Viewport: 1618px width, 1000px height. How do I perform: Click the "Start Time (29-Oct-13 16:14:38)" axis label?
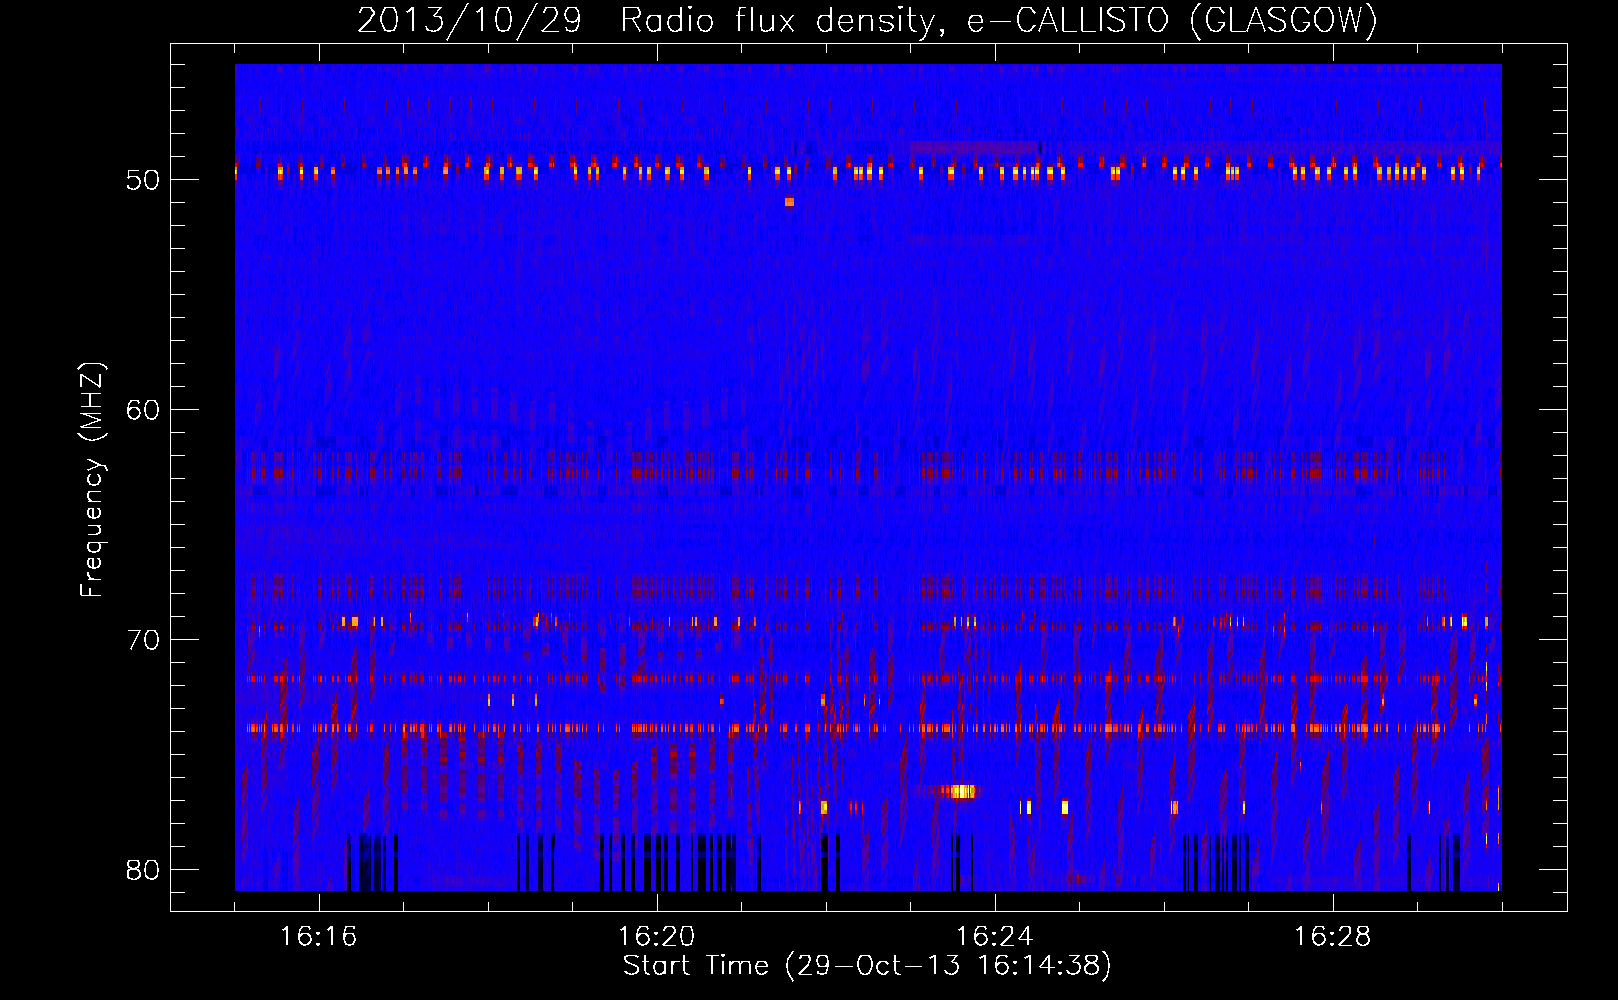point(867,966)
